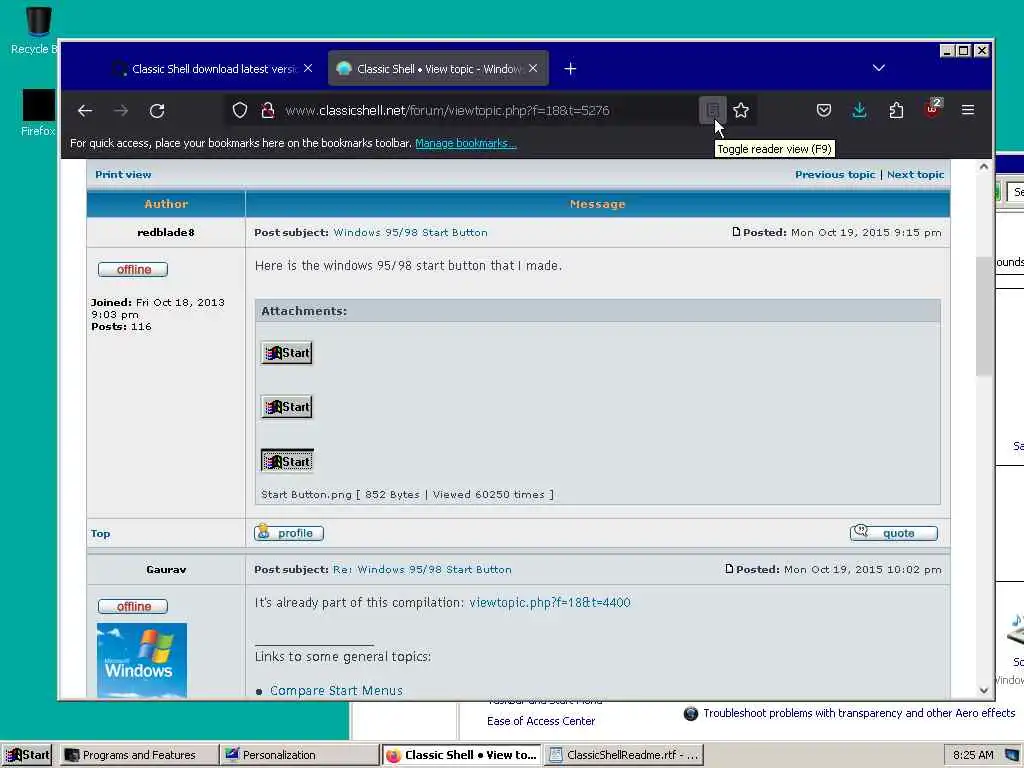Click the vertical scrollbar thumb
The width and height of the screenshot is (1024, 768).
click(x=984, y=316)
